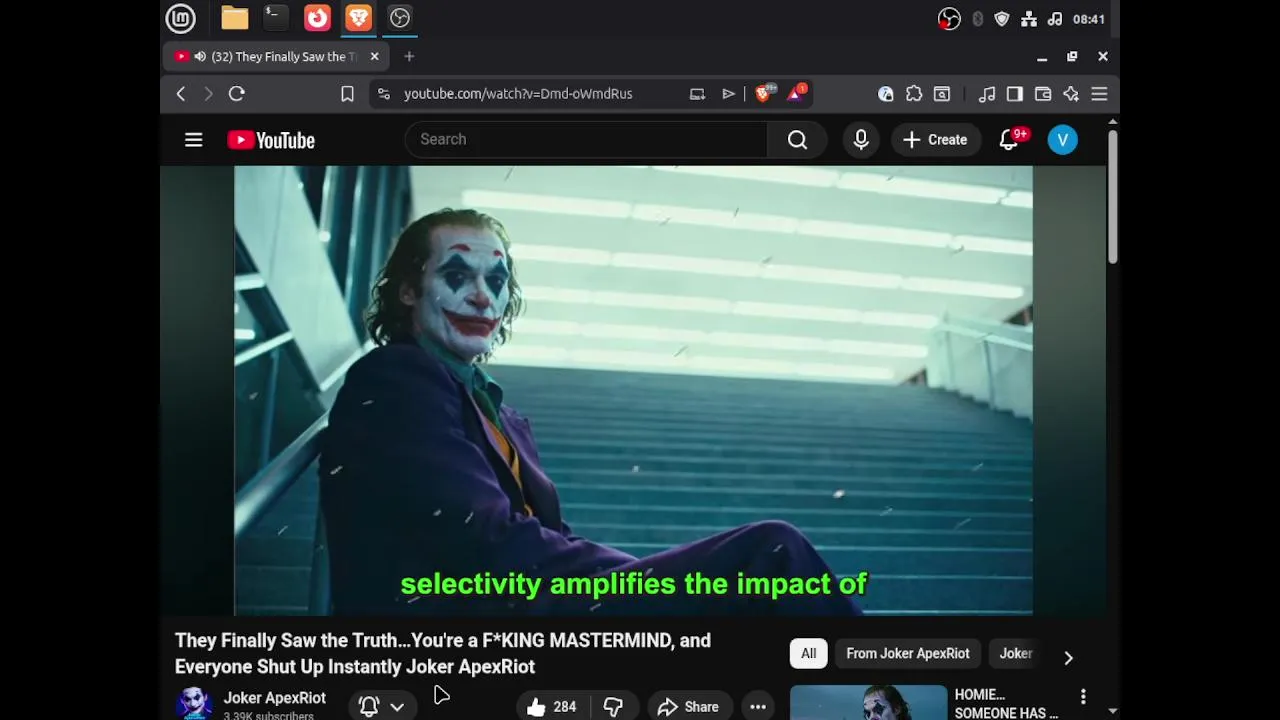Viewport: 1280px width, 720px height.
Task: Click the Joker video player
Action: point(633,390)
